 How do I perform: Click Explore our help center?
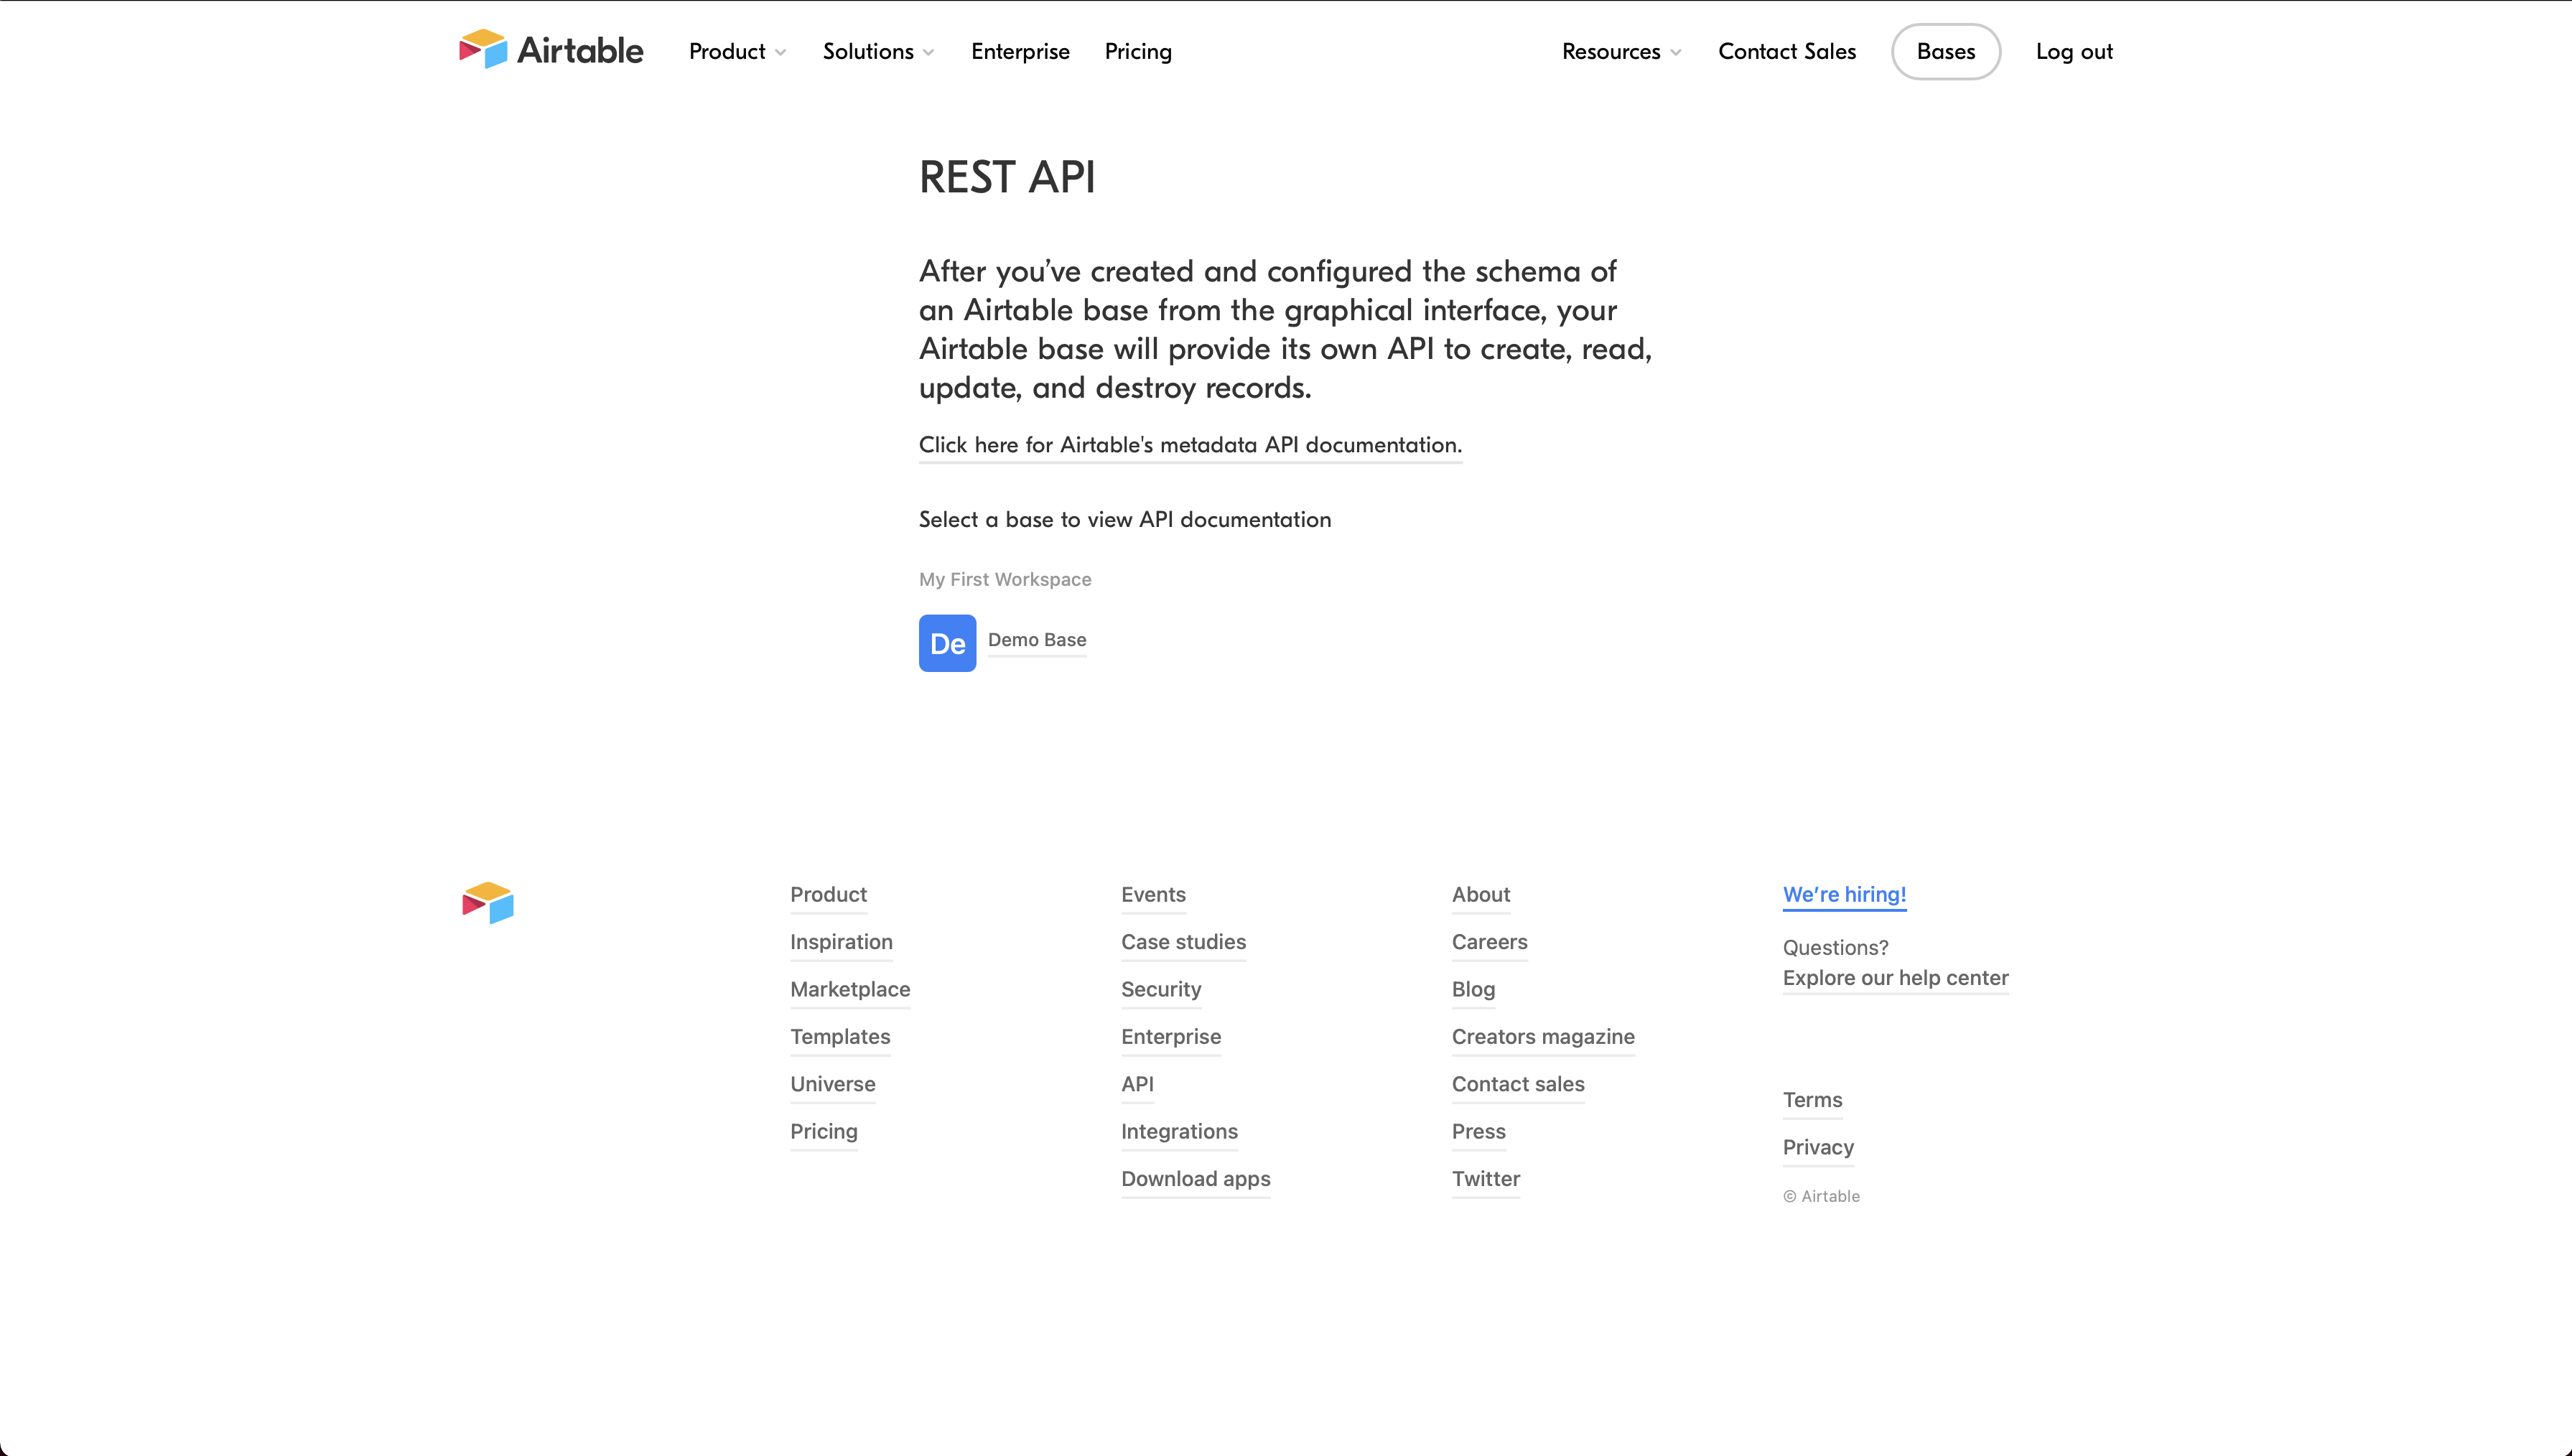[x=1895, y=978]
